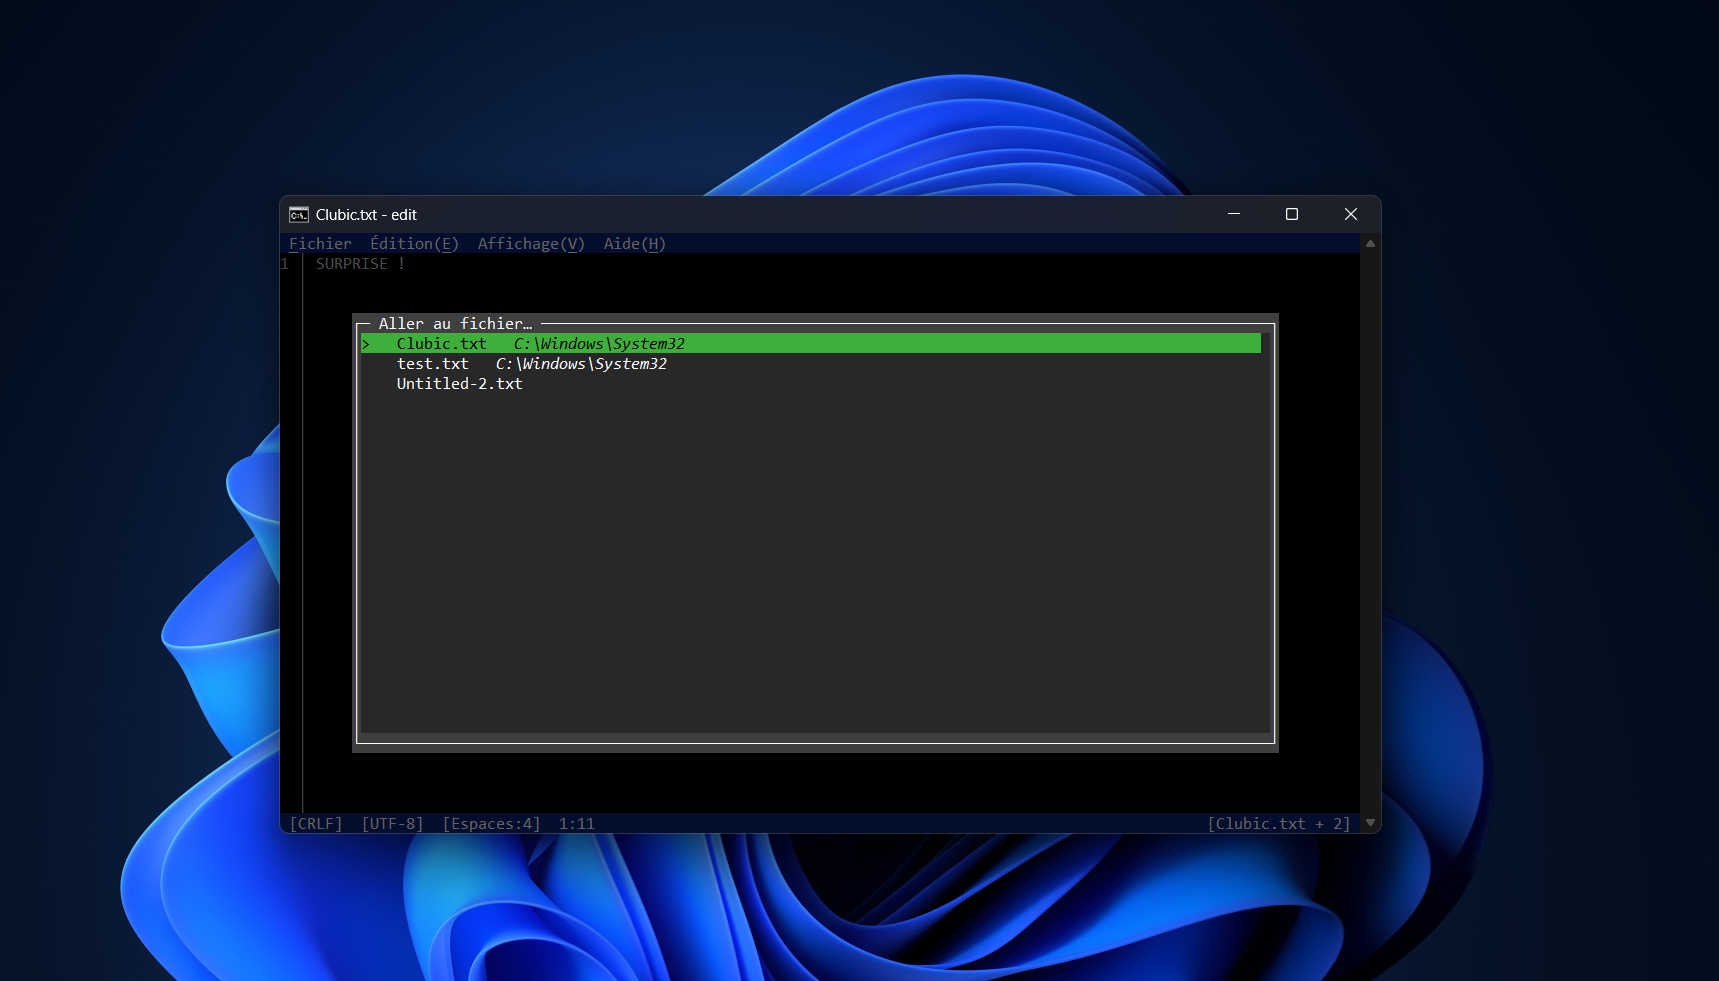
Task: Click the [Clubic.txt + 2] document indicator
Action: click(1279, 823)
